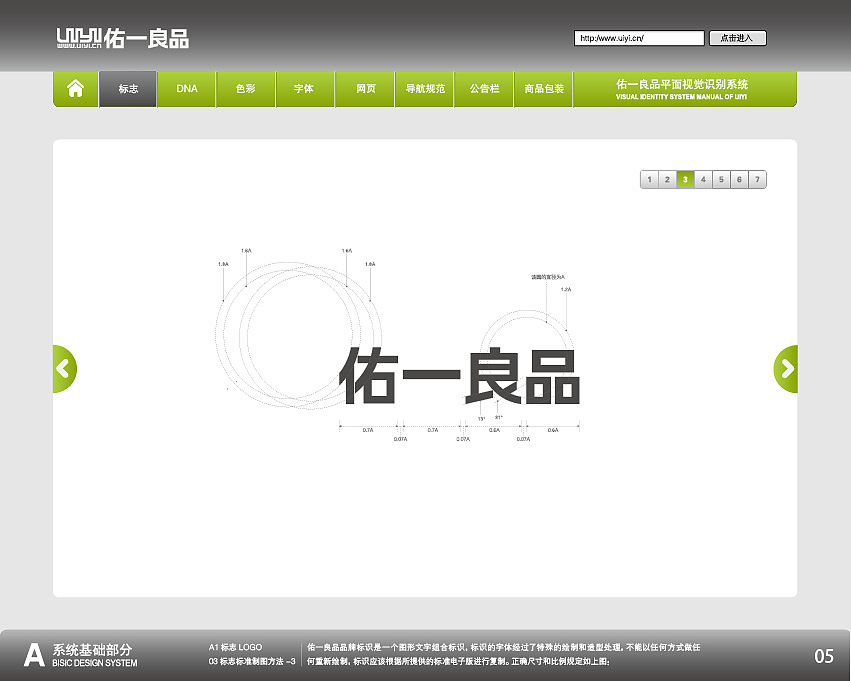Focus the http://www.uiyi.cn/ URL field
Image resolution: width=851 pixels, height=681 pixels.
click(639, 38)
